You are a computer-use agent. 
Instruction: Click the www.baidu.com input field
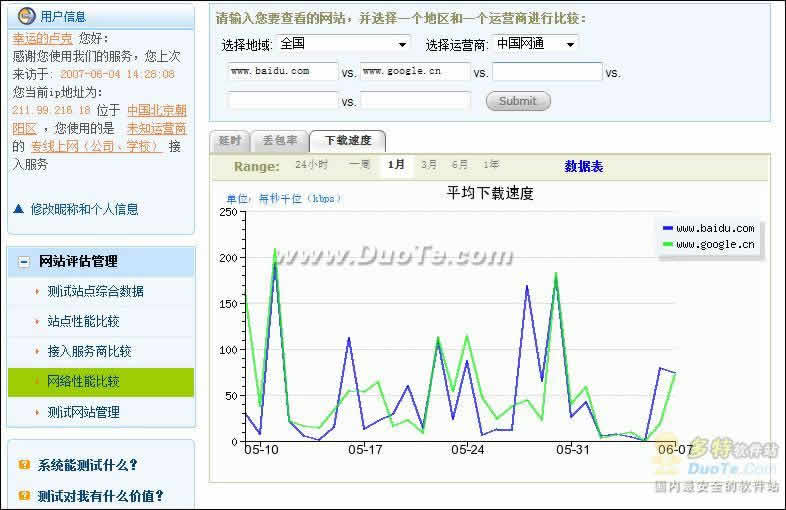point(282,71)
